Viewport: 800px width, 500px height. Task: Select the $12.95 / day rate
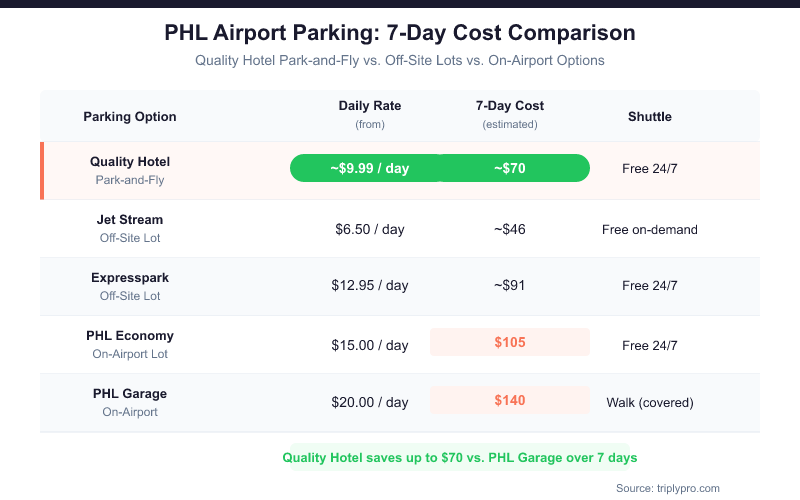[370, 285]
